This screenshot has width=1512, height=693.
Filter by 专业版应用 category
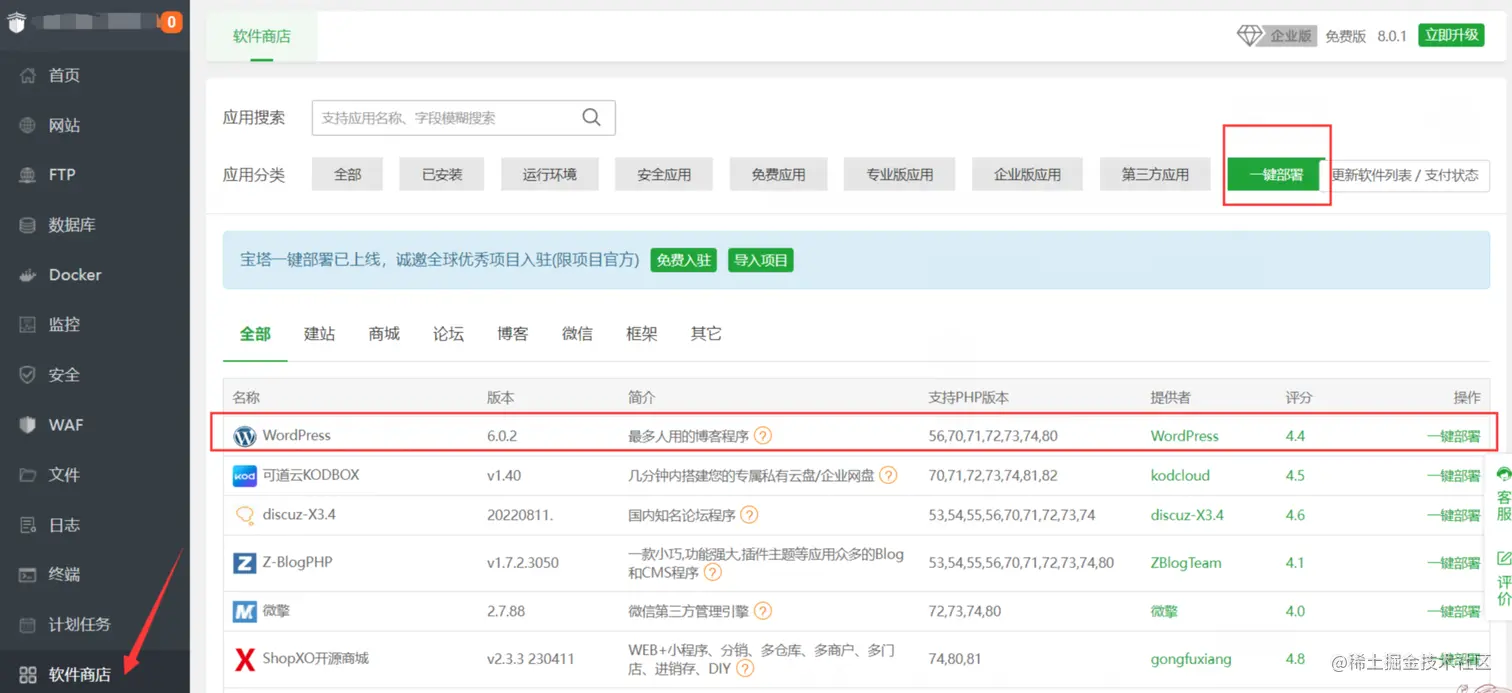point(900,174)
